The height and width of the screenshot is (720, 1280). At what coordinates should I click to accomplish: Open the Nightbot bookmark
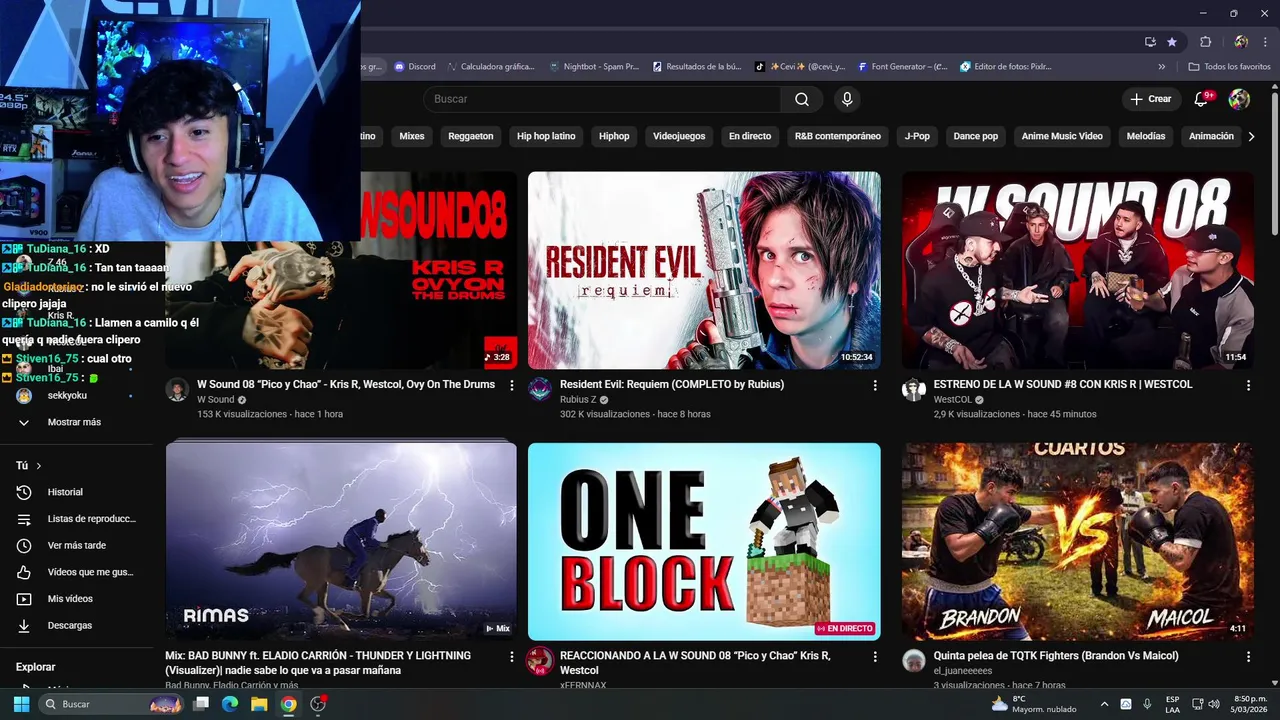coord(594,67)
